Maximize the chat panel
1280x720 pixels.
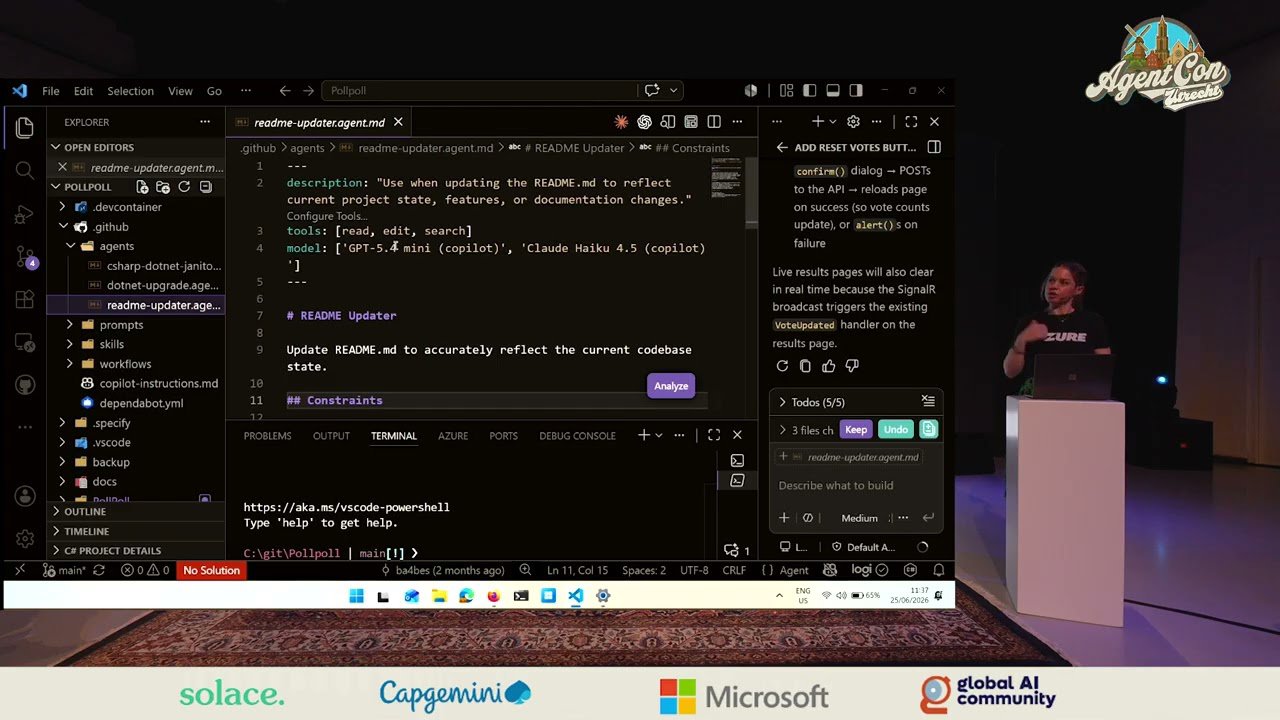click(911, 122)
